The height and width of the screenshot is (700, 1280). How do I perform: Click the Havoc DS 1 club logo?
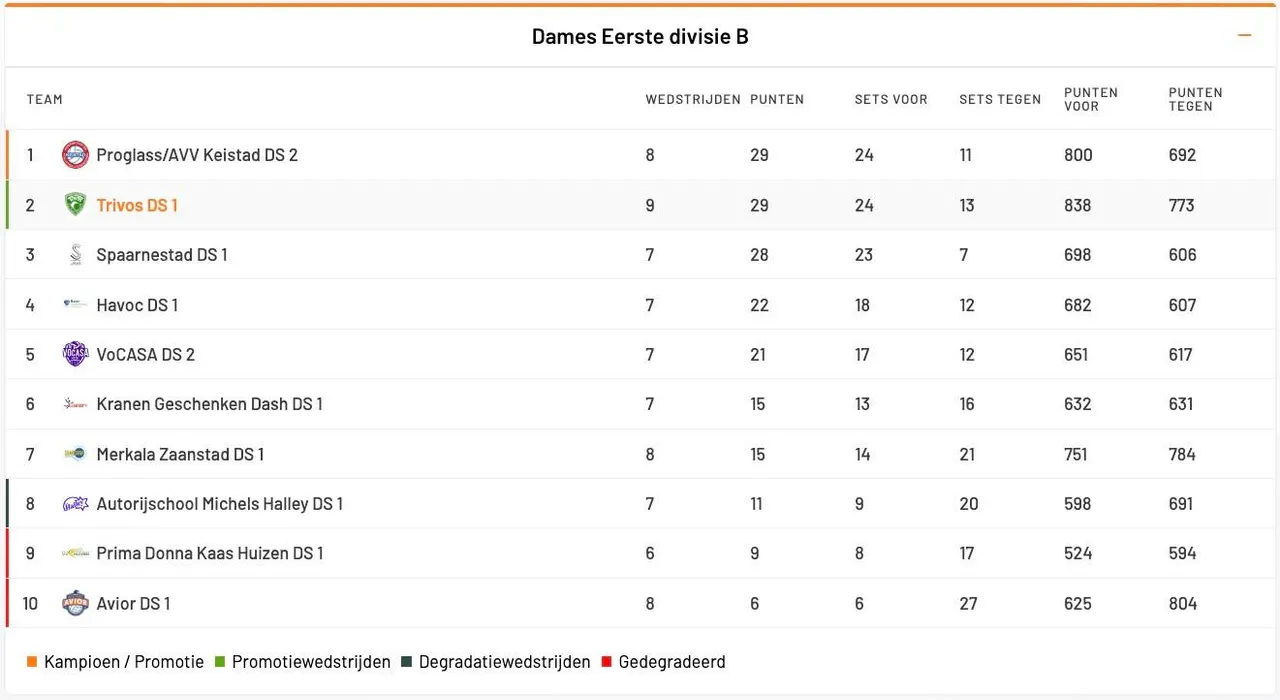[75, 304]
